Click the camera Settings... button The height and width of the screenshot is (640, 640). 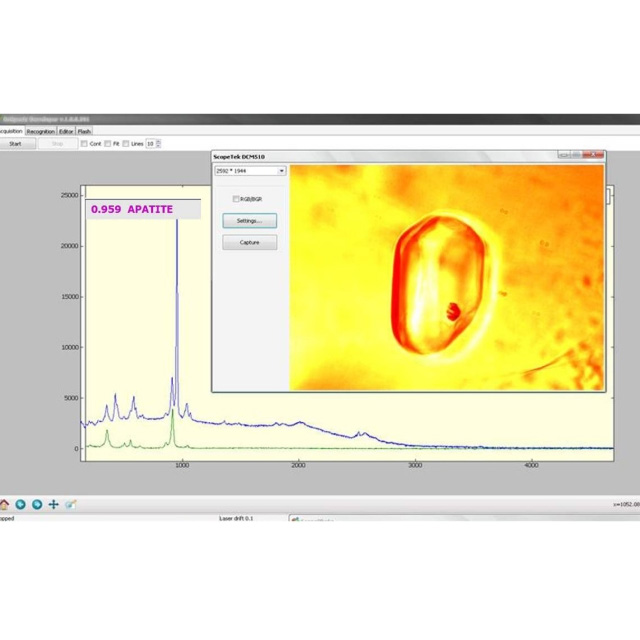(x=249, y=220)
